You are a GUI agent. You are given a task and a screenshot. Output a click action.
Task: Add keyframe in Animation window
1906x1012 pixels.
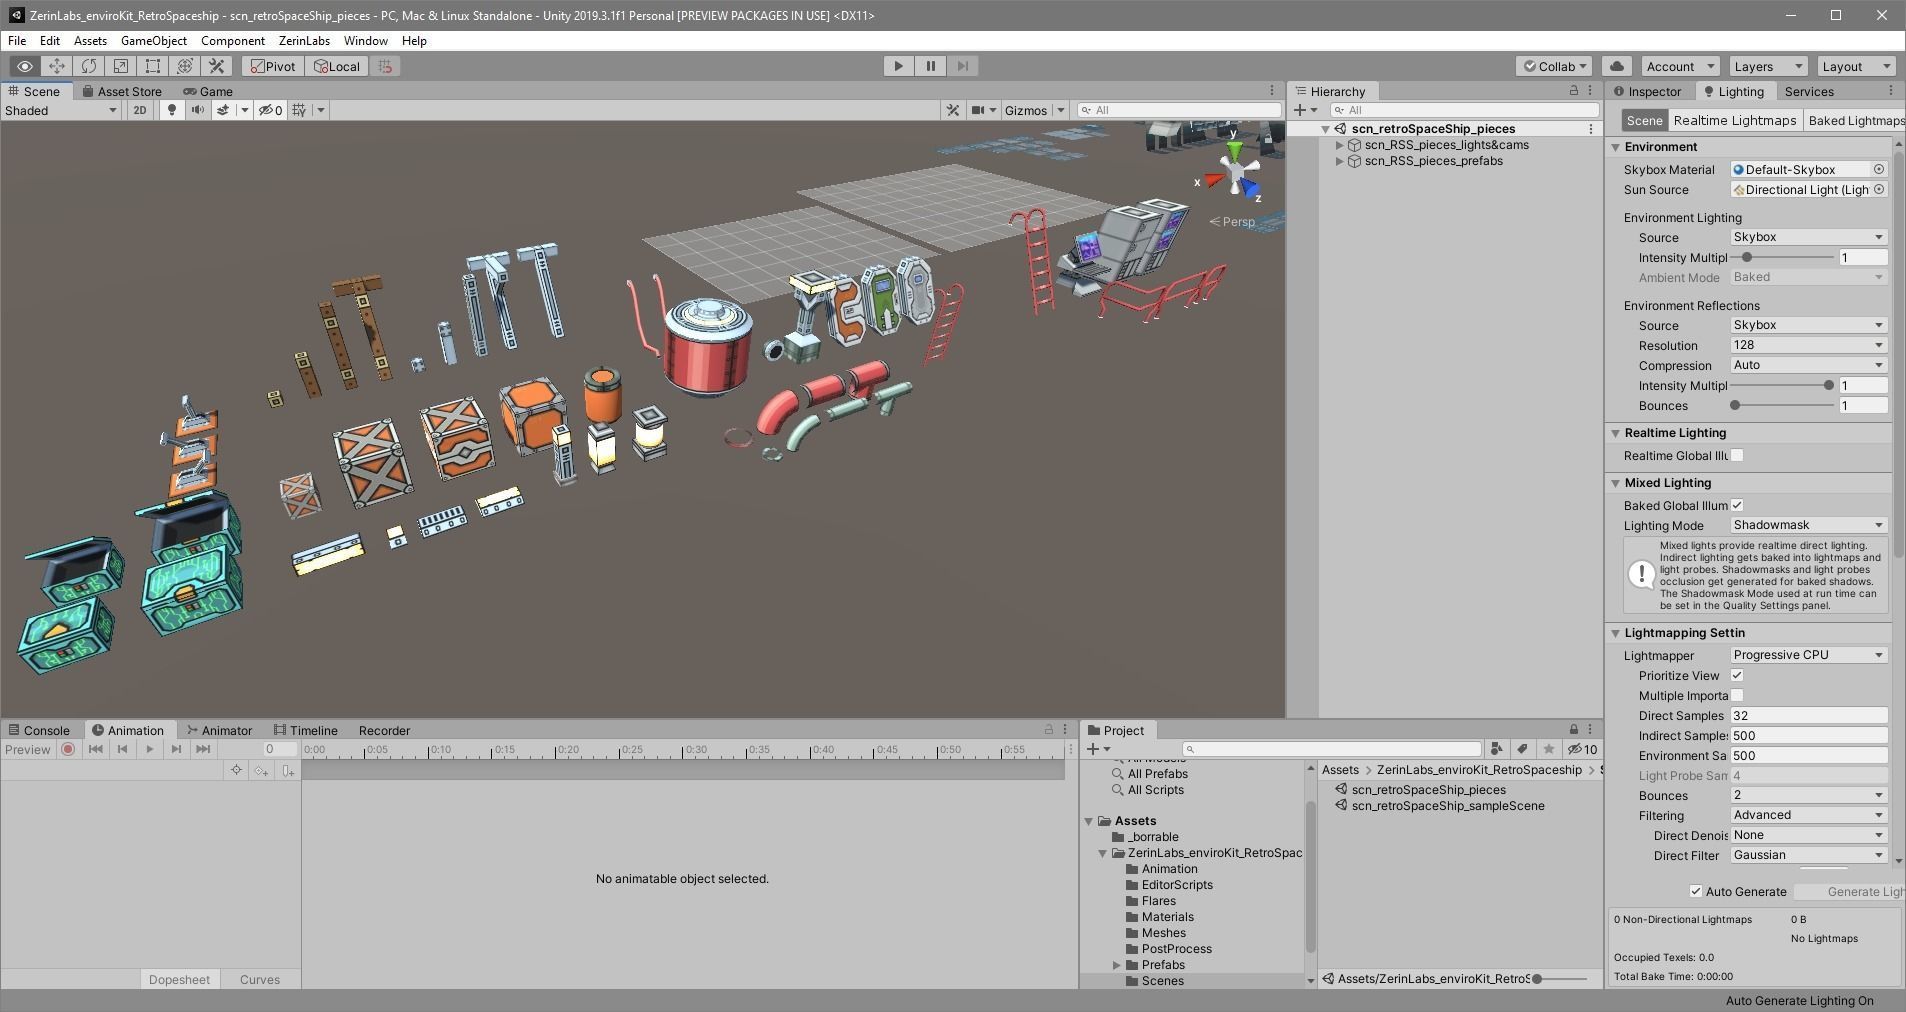pos(261,770)
